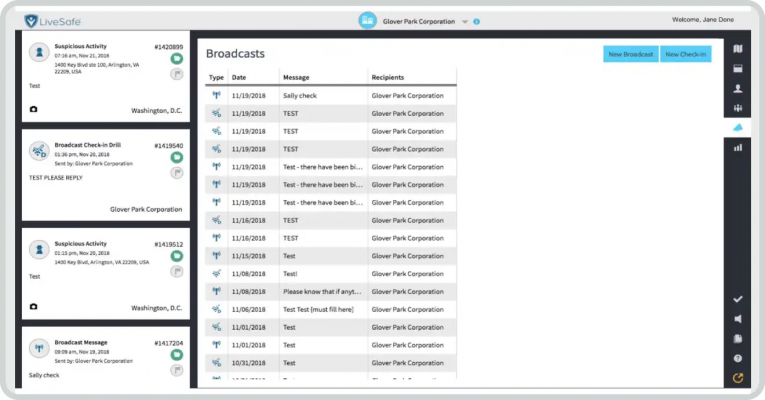Select the active Broadcasts tab in sidebar
765x400 pixels.
click(x=738, y=127)
